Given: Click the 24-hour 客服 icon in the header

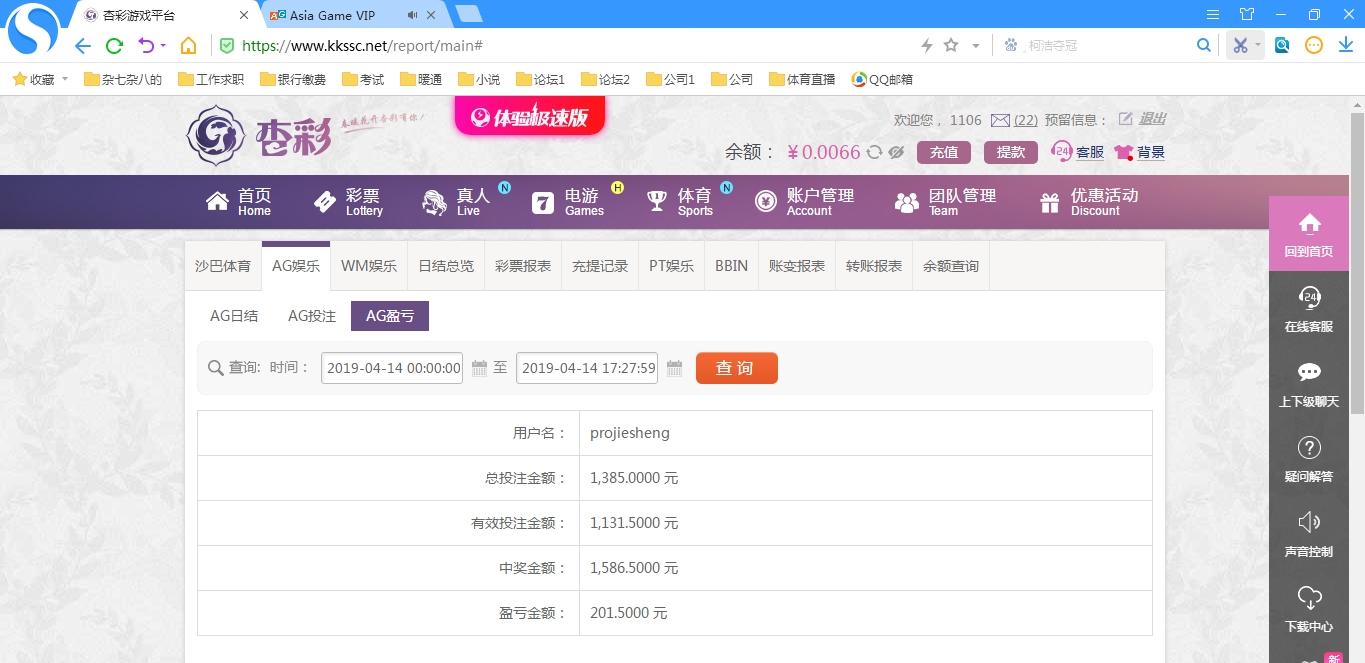Looking at the screenshot, I should pos(1062,151).
